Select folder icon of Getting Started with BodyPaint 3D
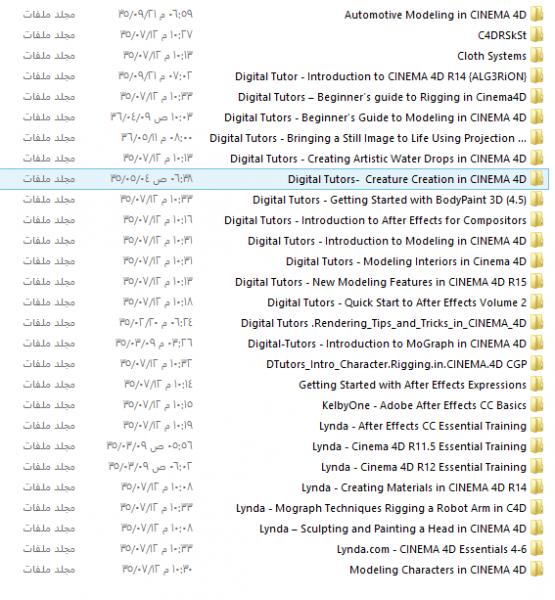This screenshot has width=555, height=600. pyautogui.click(x=537, y=200)
